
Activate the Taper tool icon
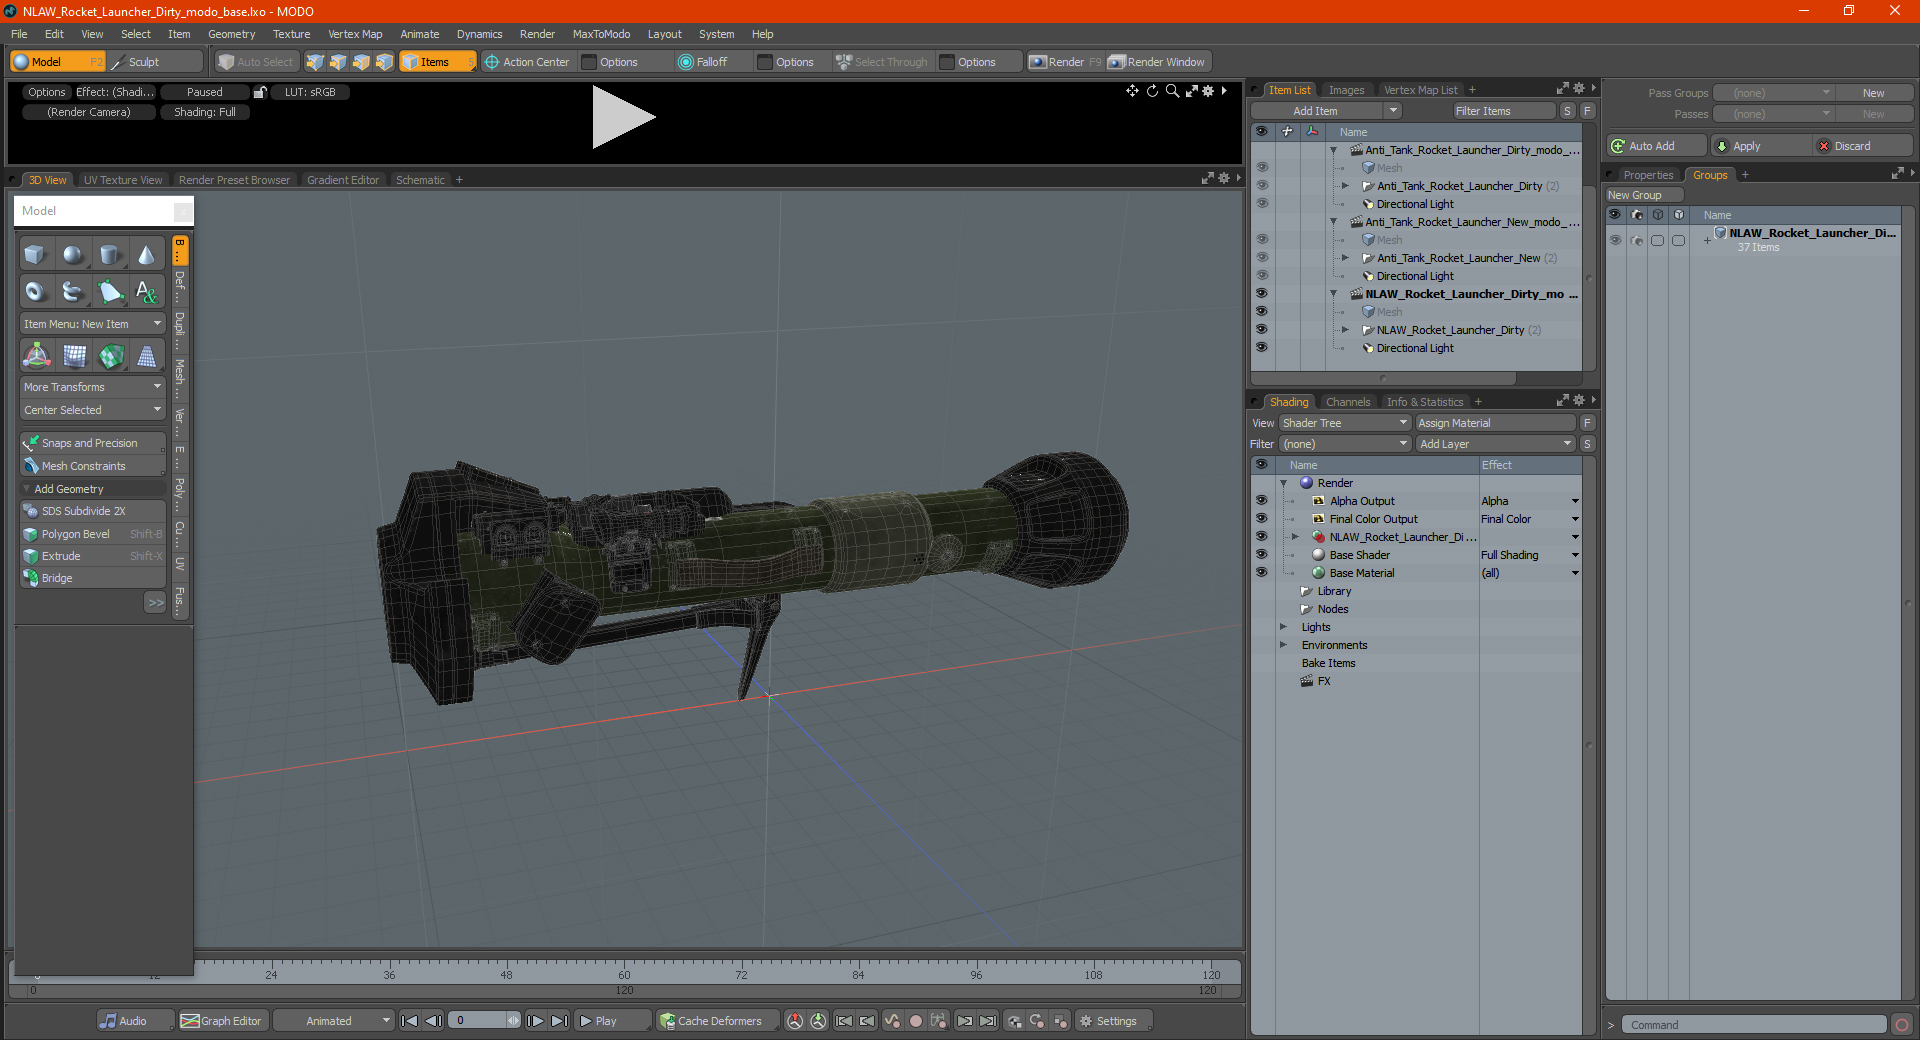pyautogui.click(x=147, y=356)
